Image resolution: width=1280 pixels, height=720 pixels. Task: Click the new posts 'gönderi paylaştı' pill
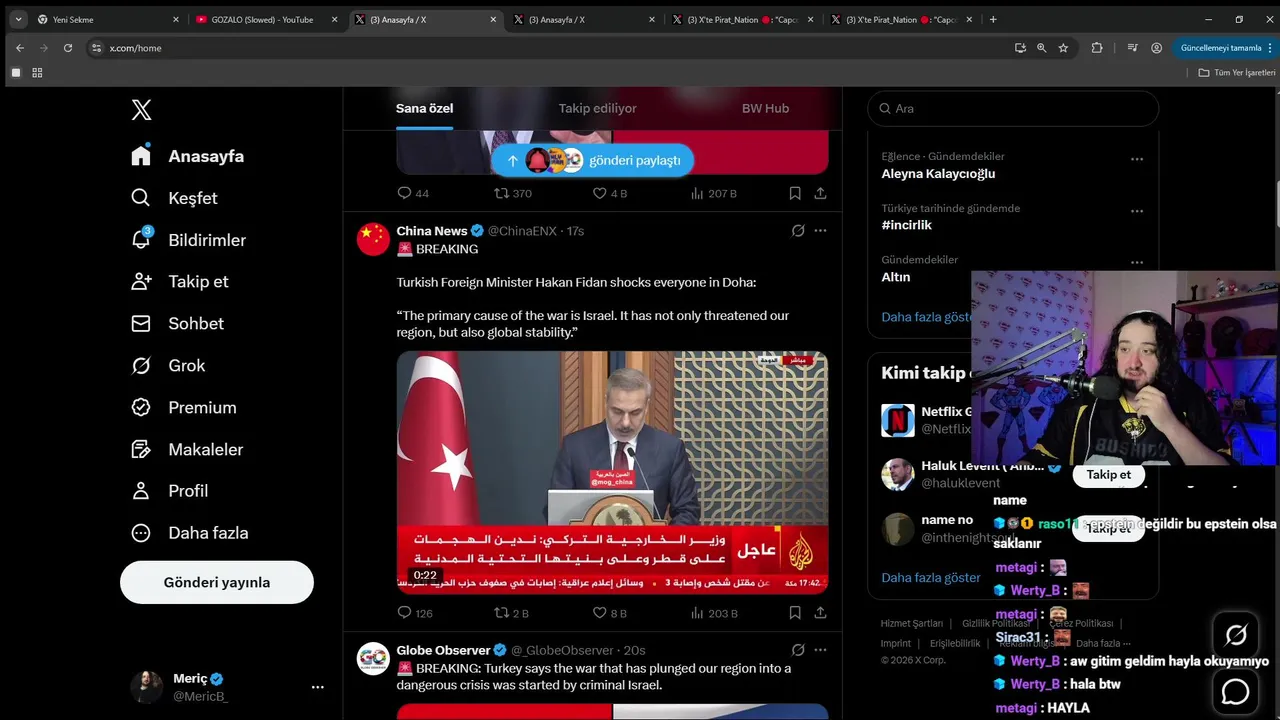592,160
